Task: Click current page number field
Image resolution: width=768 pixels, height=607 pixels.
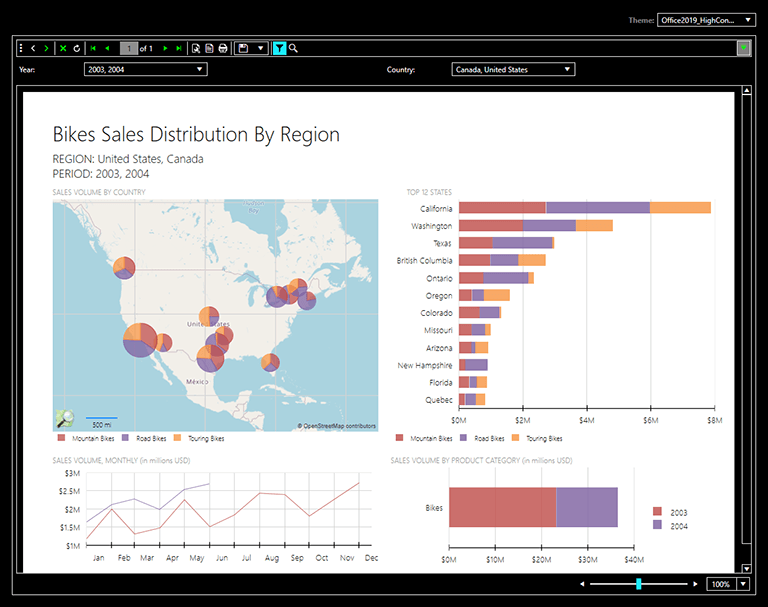Action: [129, 48]
